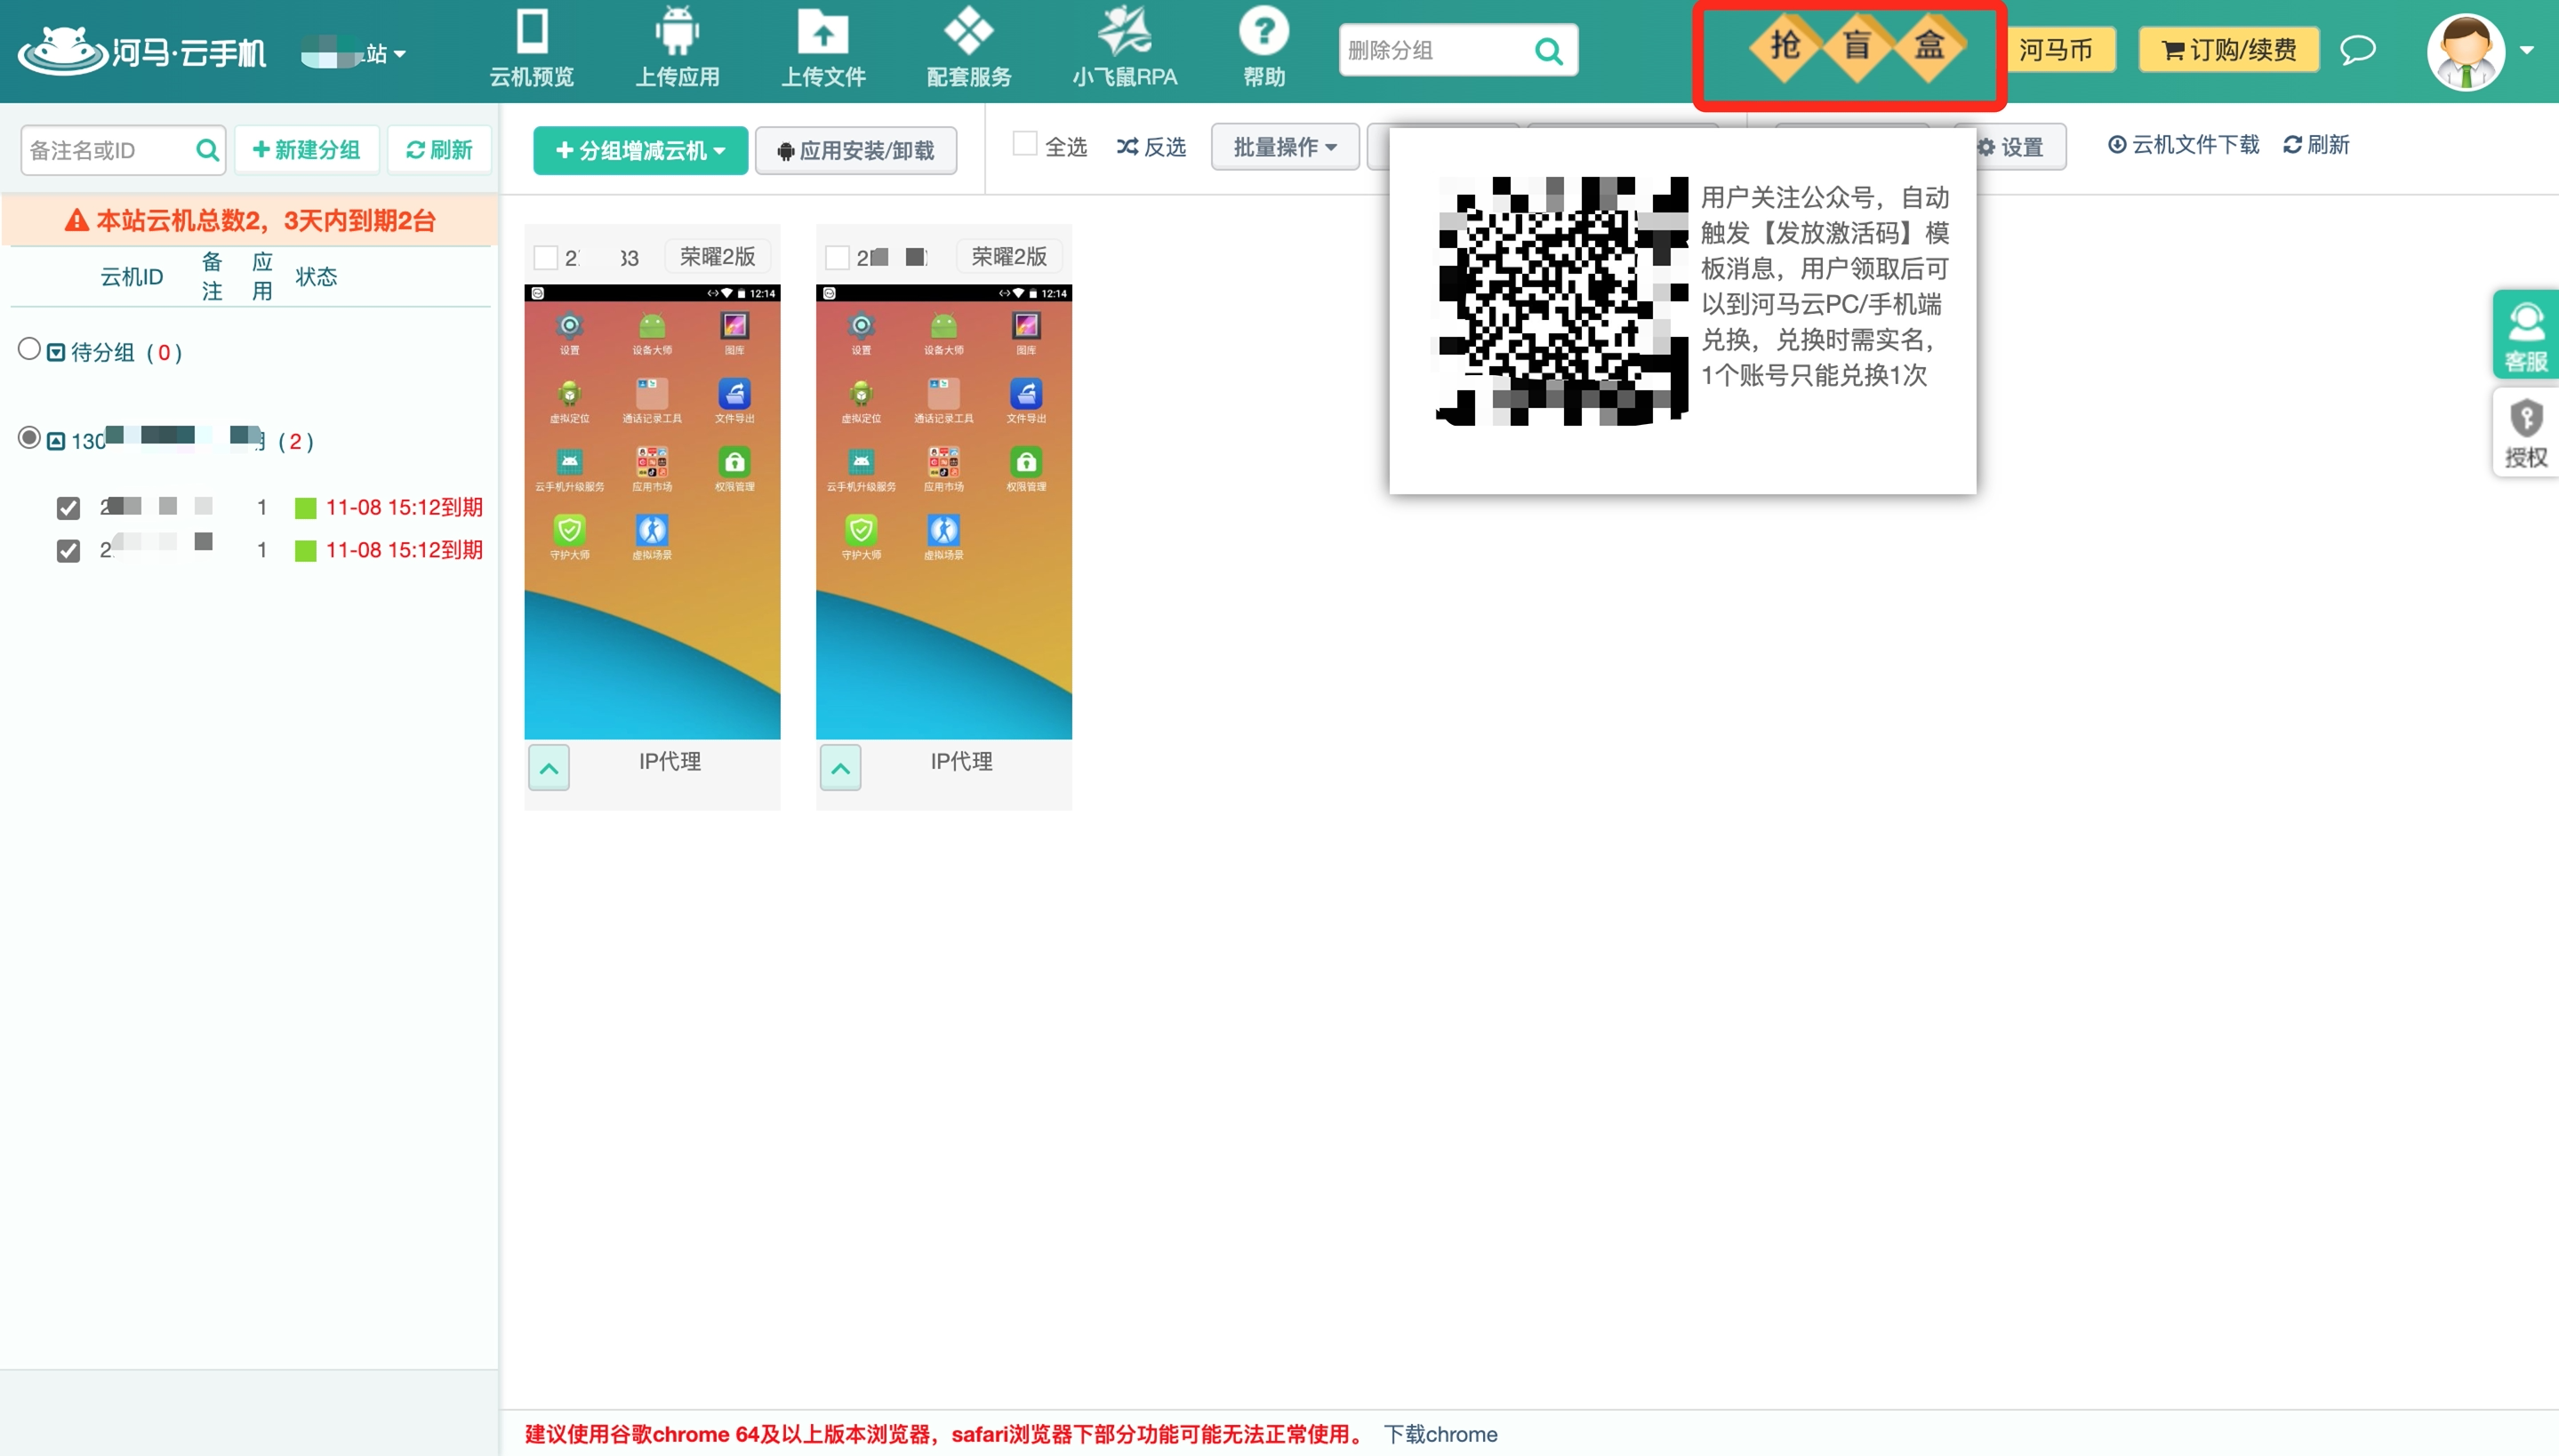Open the chat message bubble icon
This screenshot has height=1456, width=2559.
[x=2357, y=50]
